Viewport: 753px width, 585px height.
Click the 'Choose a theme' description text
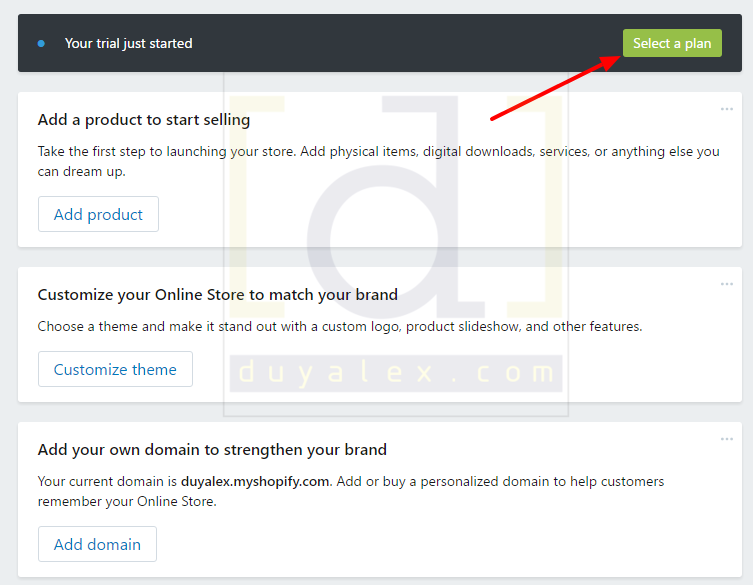point(339,326)
